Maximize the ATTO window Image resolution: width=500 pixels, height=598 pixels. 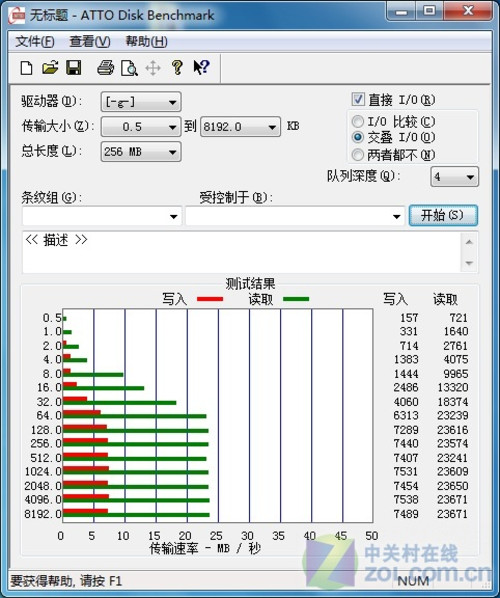click(430, 11)
